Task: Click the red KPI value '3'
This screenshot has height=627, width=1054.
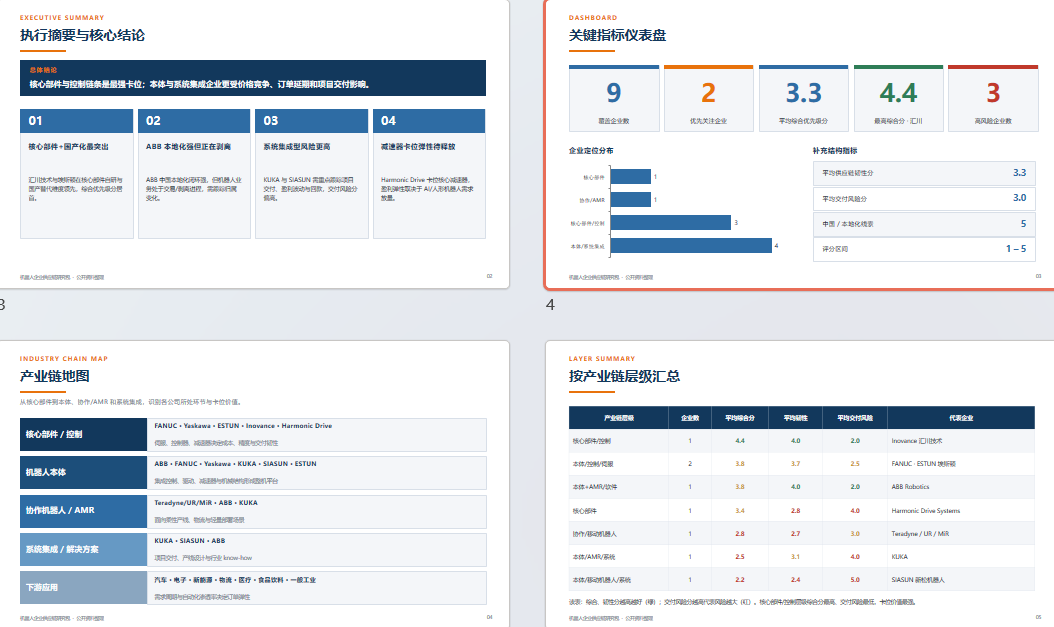Action: point(993,93)
